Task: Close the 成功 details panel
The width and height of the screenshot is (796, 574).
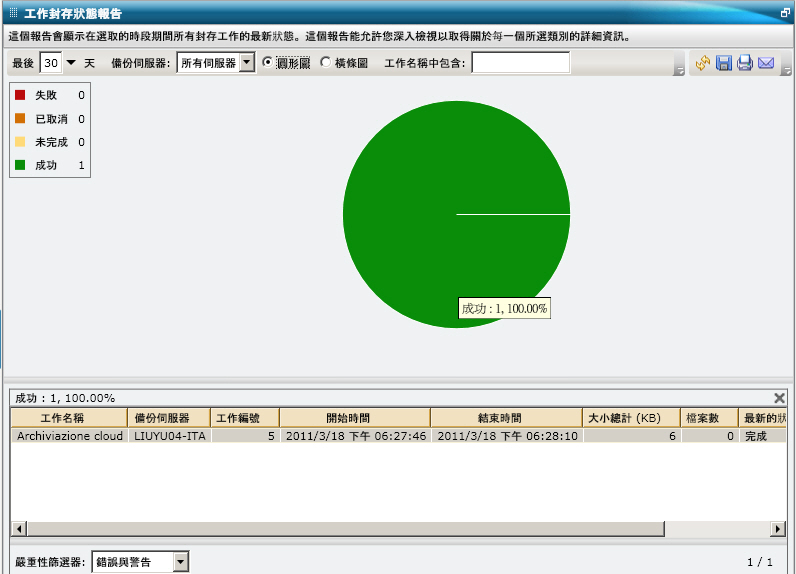Action: click(x=779, y=398)
